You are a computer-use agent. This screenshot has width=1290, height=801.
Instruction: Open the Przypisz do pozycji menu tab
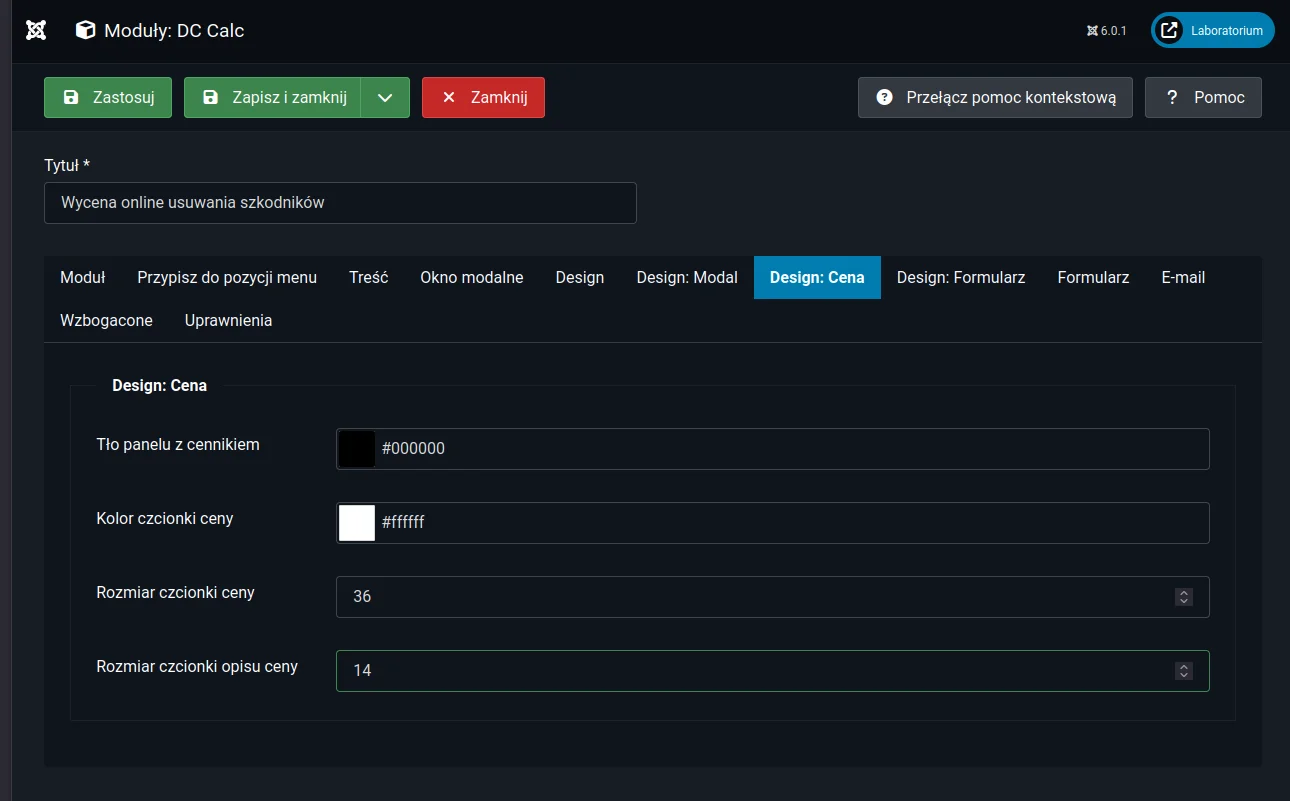click(227, 278)
